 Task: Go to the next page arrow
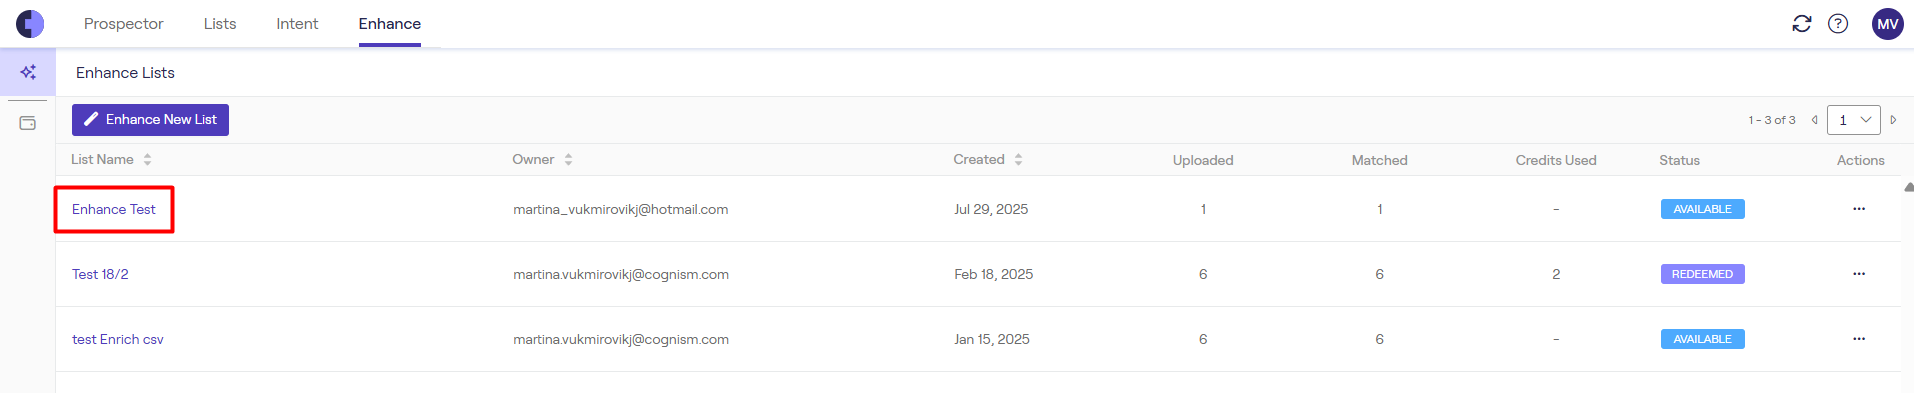[x=1893, y=120]
